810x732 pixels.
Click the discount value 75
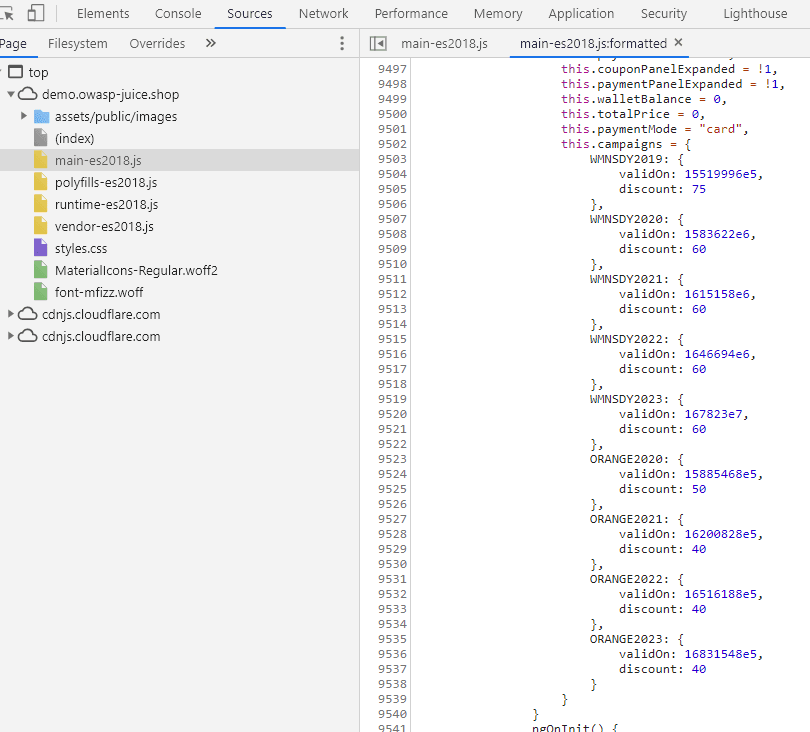point(698,189)
